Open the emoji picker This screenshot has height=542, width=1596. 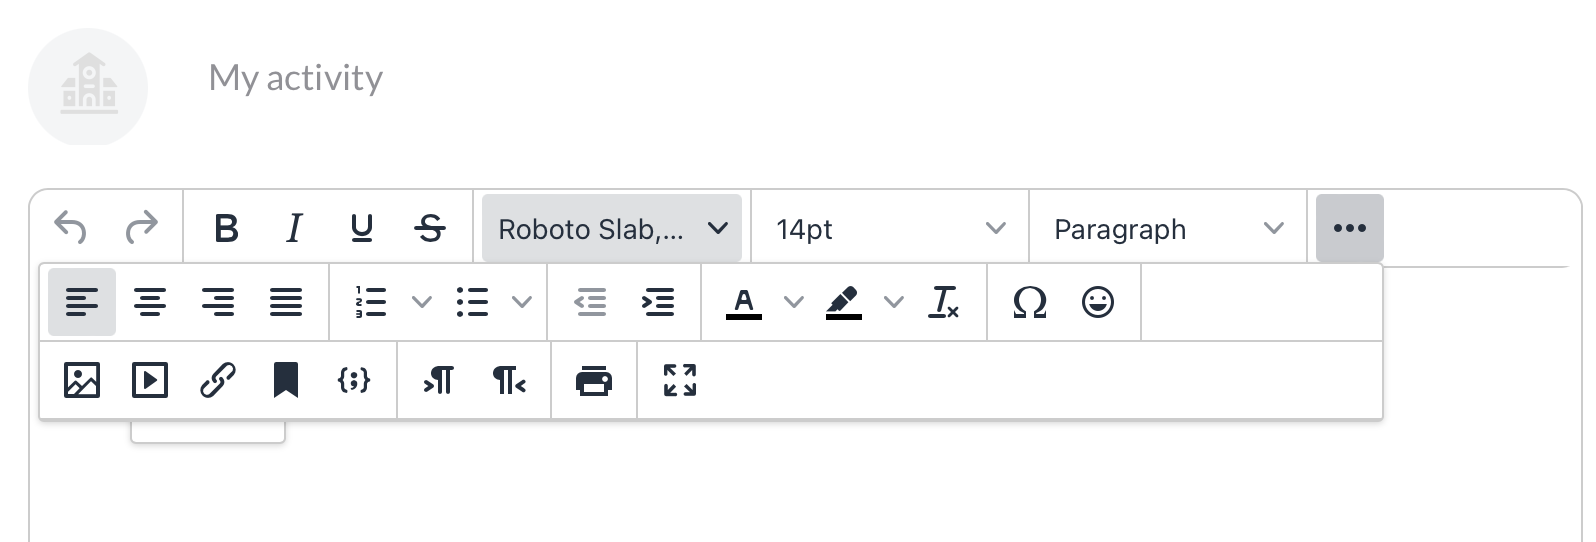1098,302
